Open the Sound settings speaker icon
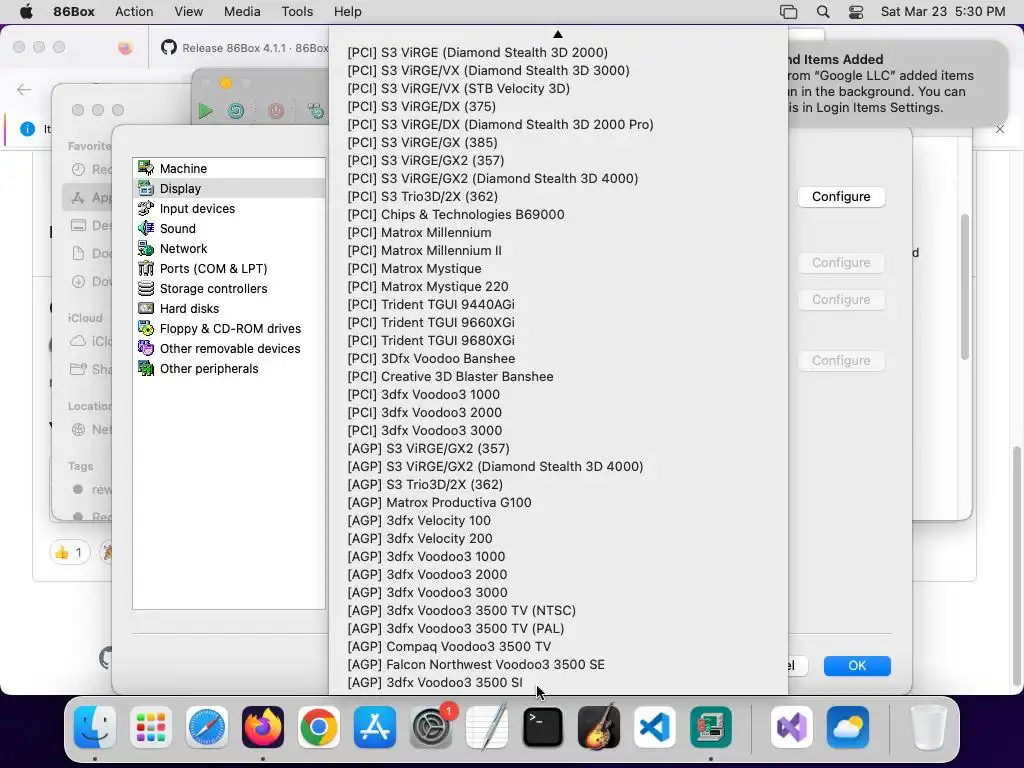The height and width of the screenshot is (768, 1024). click(146, 228)
